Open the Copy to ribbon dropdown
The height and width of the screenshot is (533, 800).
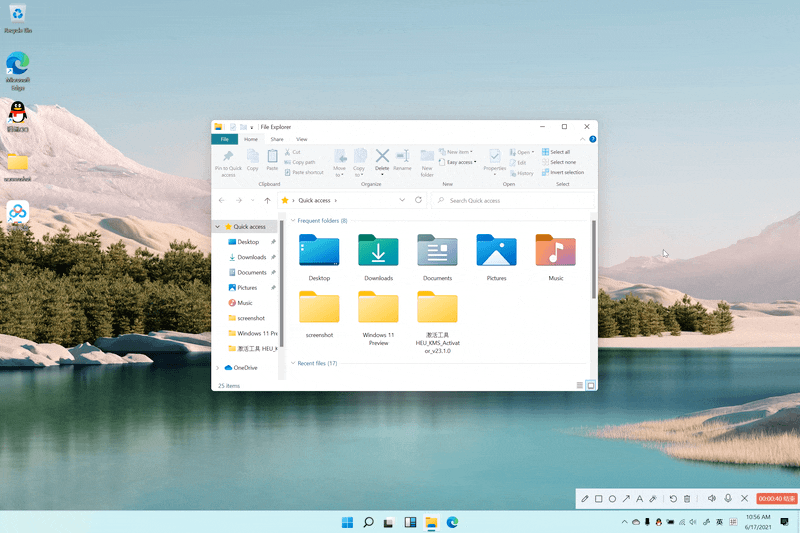[359, 163]
